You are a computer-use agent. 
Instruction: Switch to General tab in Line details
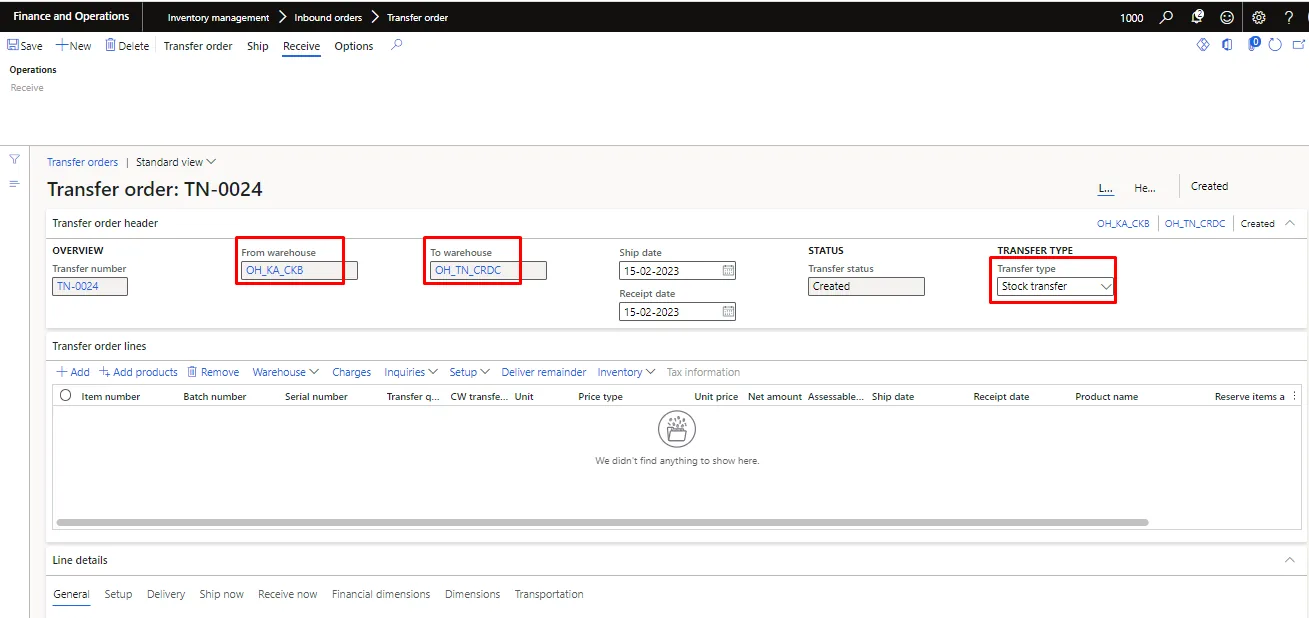click(71, 594)
